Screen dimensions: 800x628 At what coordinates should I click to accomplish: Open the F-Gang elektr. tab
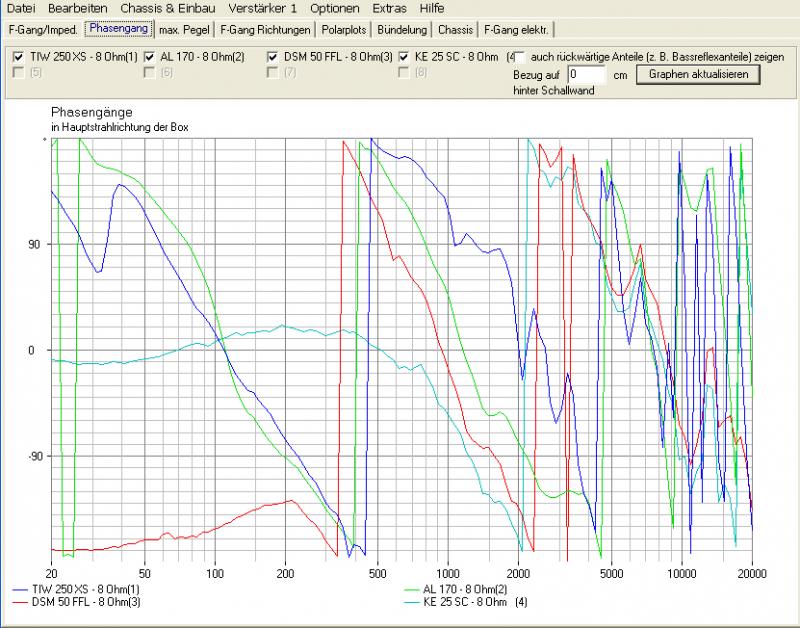pyautogui.click(x=518, y=29)
